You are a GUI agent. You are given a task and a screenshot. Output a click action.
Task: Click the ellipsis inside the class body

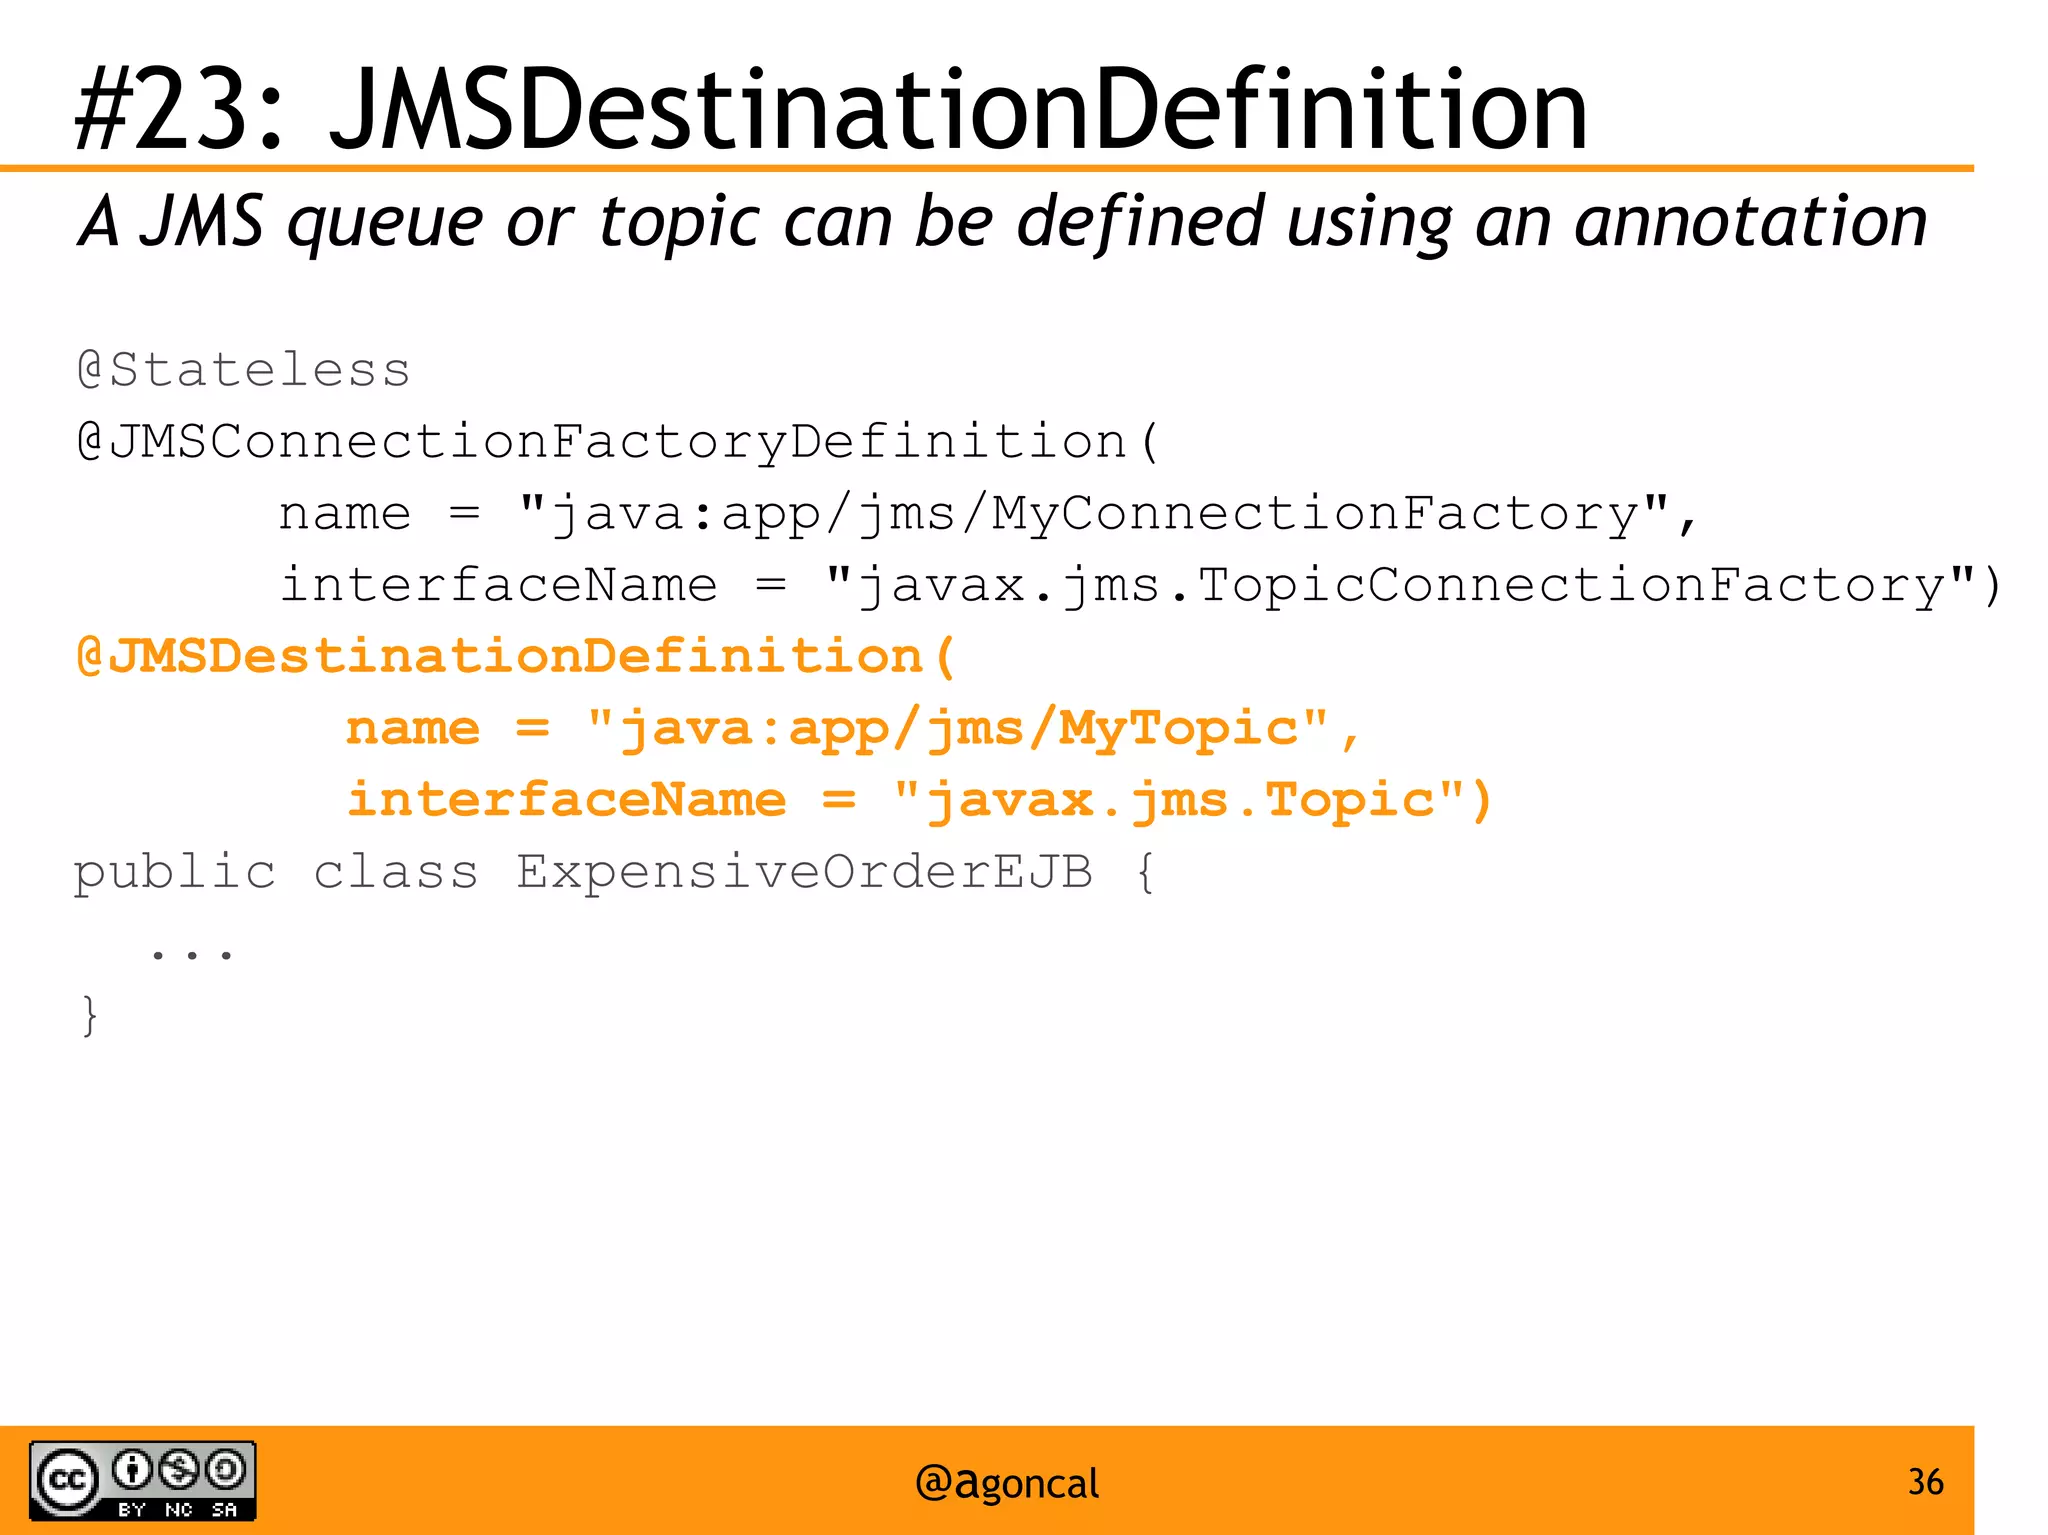click(x=192, y=954)
